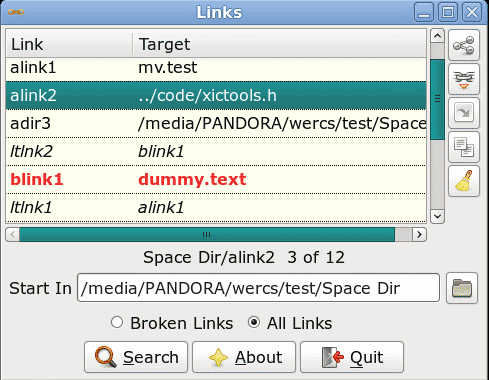Viewport: 489px width, 380px height.
Task: Click vertical scrollbar up arrow
Action: (x=437, y=36)
